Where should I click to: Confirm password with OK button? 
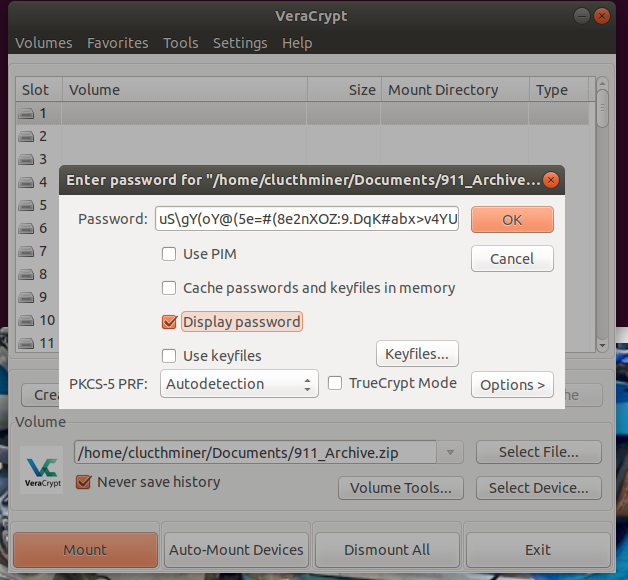[x=512, y=220]
